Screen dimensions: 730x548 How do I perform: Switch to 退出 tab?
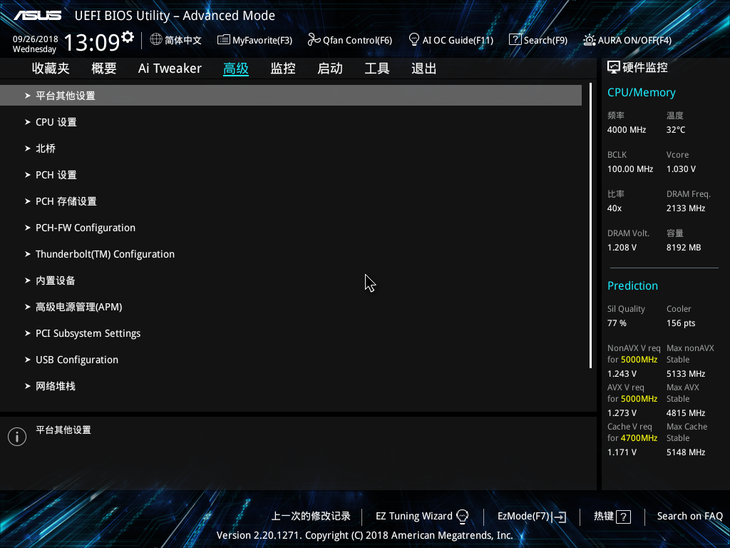coord(424,68)
